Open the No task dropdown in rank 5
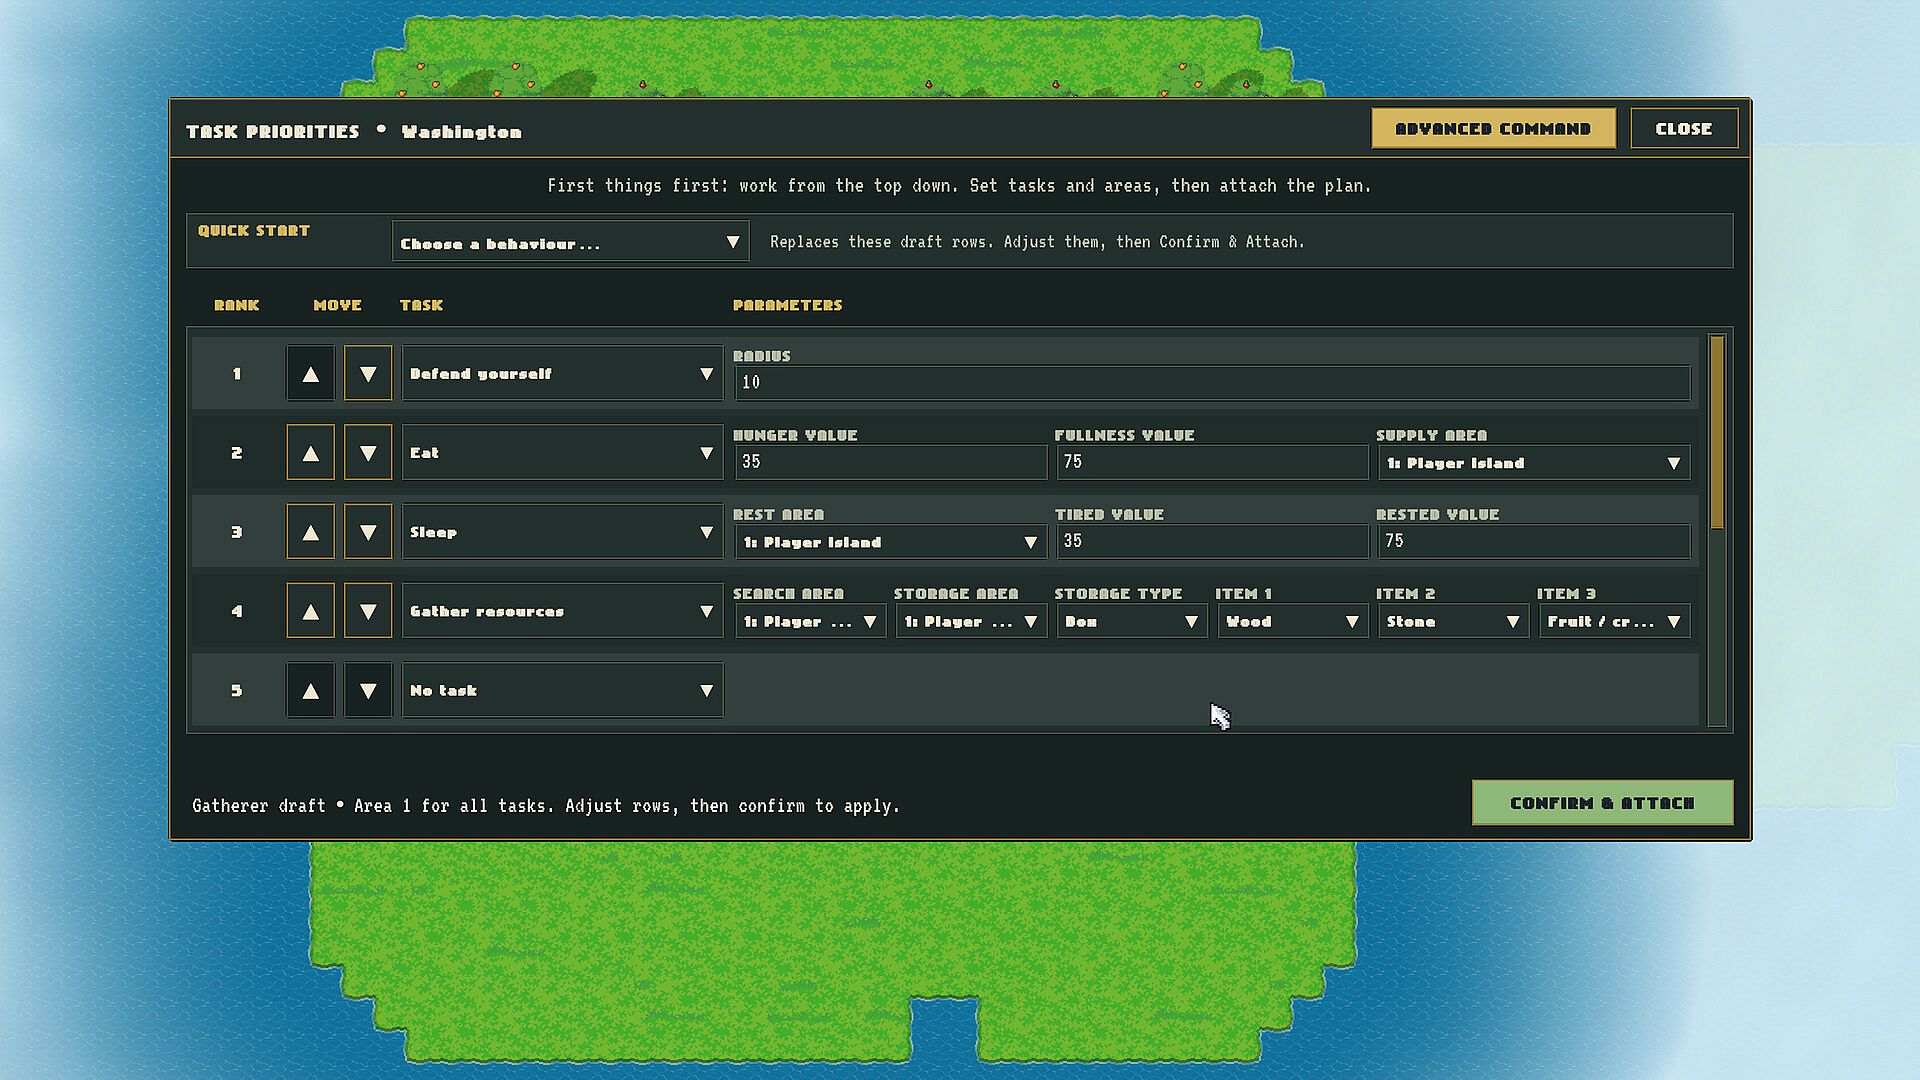Viewport: 1920px width, 1080px height. coord(562,690)
